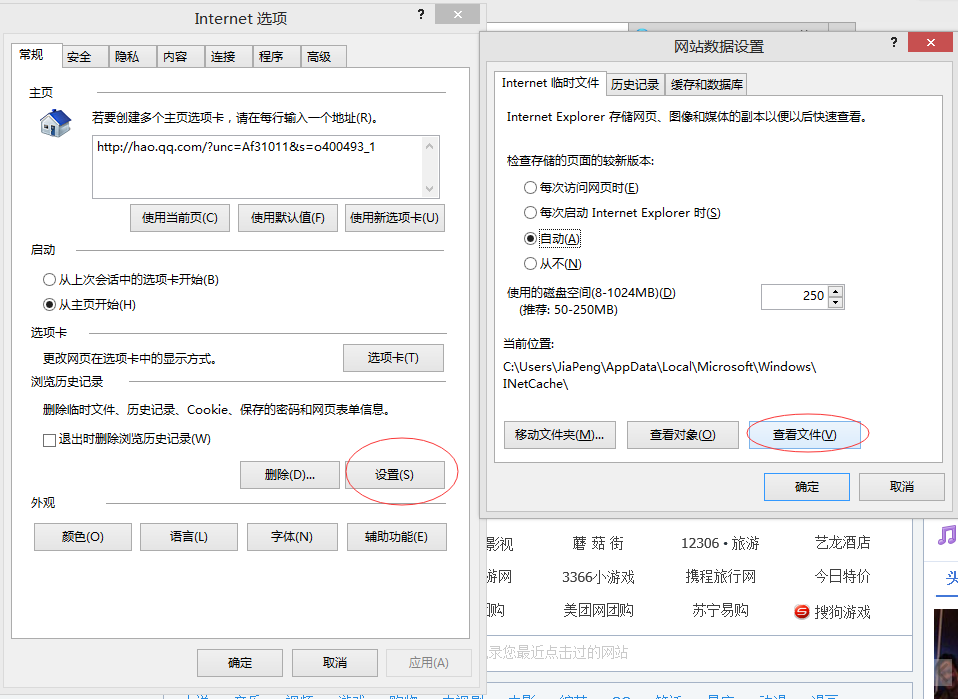
Task: Select the 常规 tab
Action: (x=37, y=55)
